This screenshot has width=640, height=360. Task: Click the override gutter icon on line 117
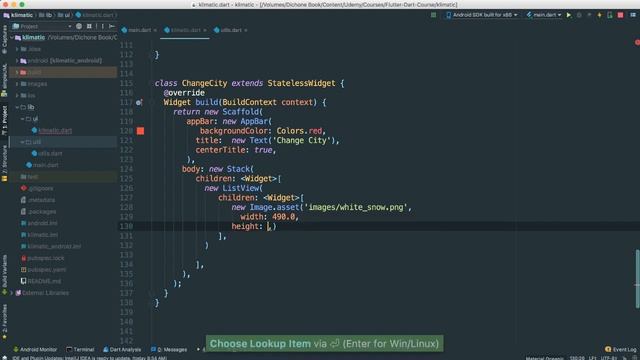[x=139, y=102]
